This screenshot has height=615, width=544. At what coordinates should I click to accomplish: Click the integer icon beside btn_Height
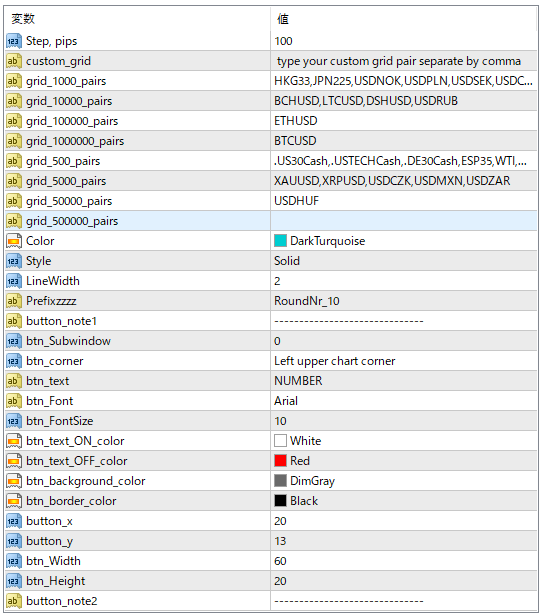pos(14,581)
